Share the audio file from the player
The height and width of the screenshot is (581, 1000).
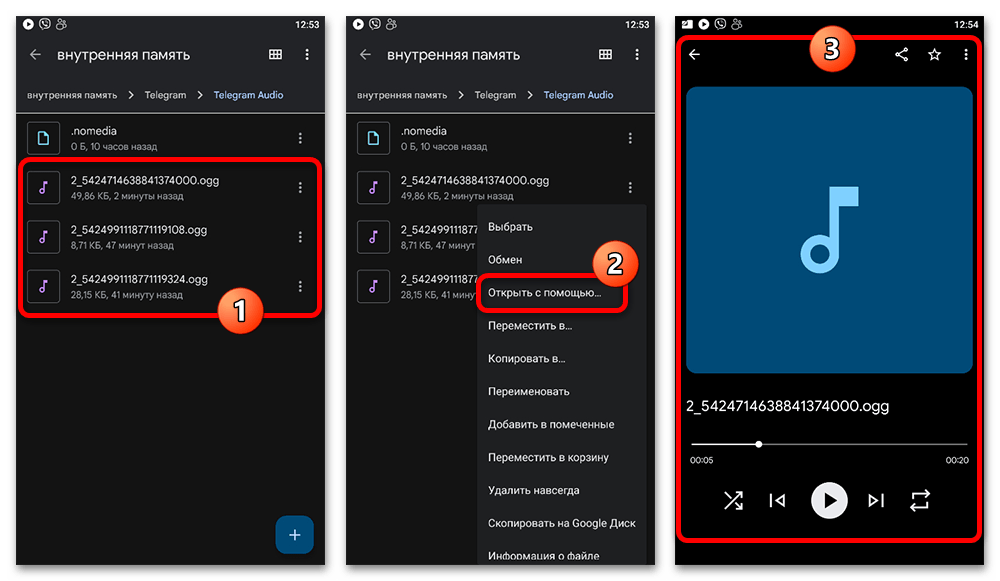(x=901, y=55)
